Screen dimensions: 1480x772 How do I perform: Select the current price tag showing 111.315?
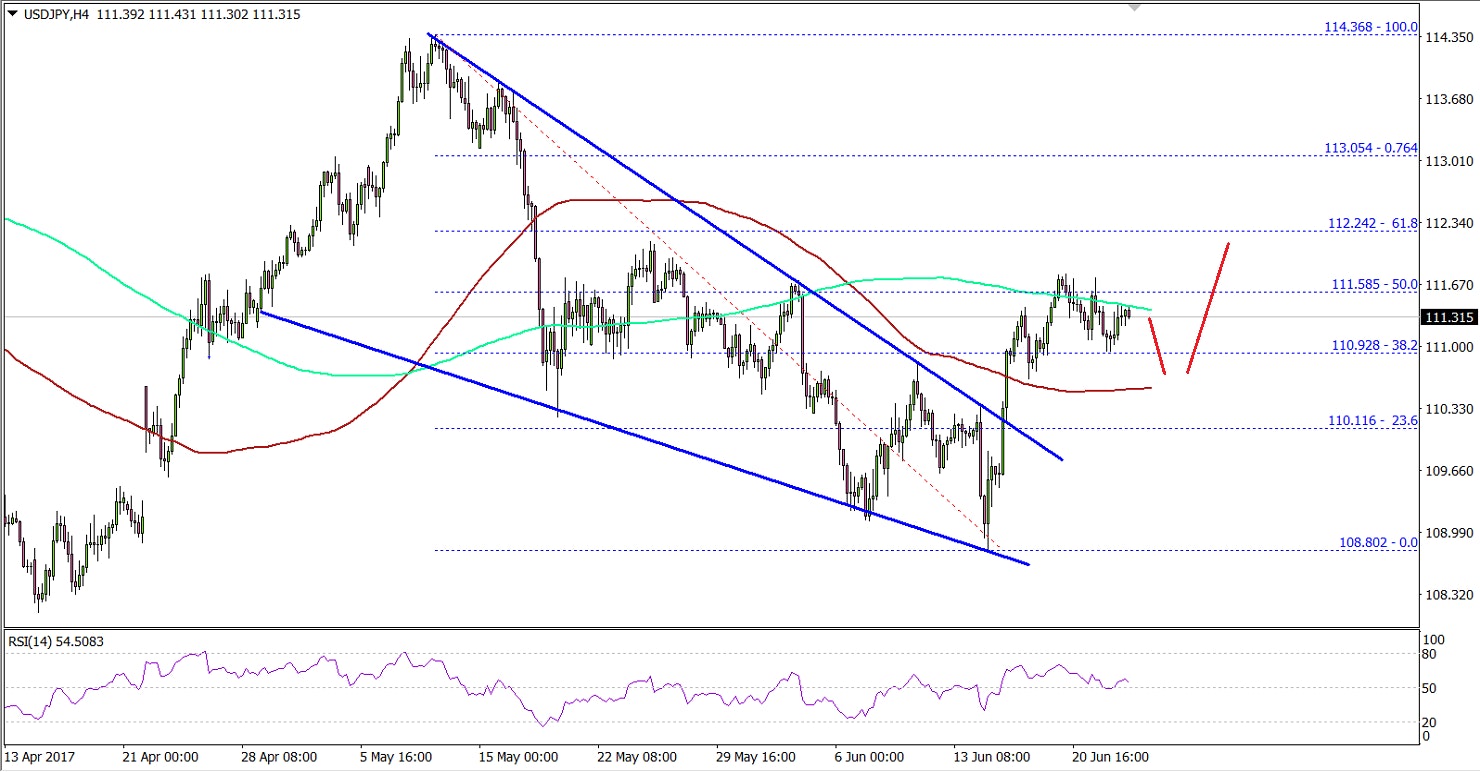point(1448,316)
